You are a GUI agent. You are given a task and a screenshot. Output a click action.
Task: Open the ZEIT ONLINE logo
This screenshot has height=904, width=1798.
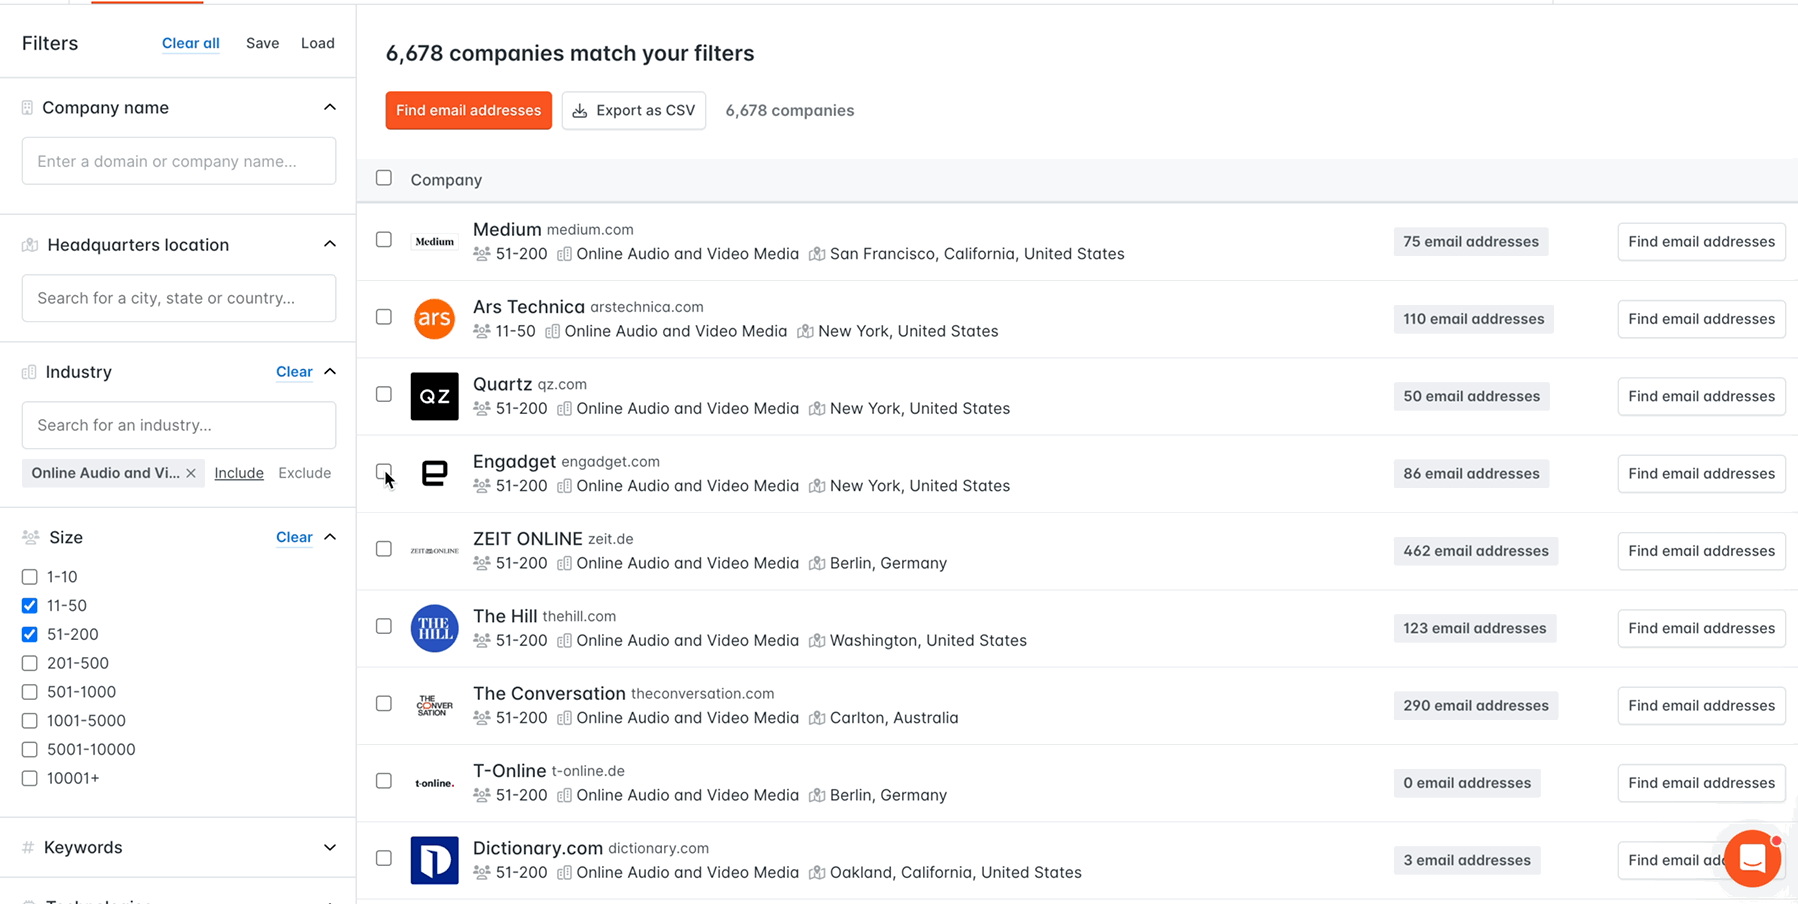point(434,551)
